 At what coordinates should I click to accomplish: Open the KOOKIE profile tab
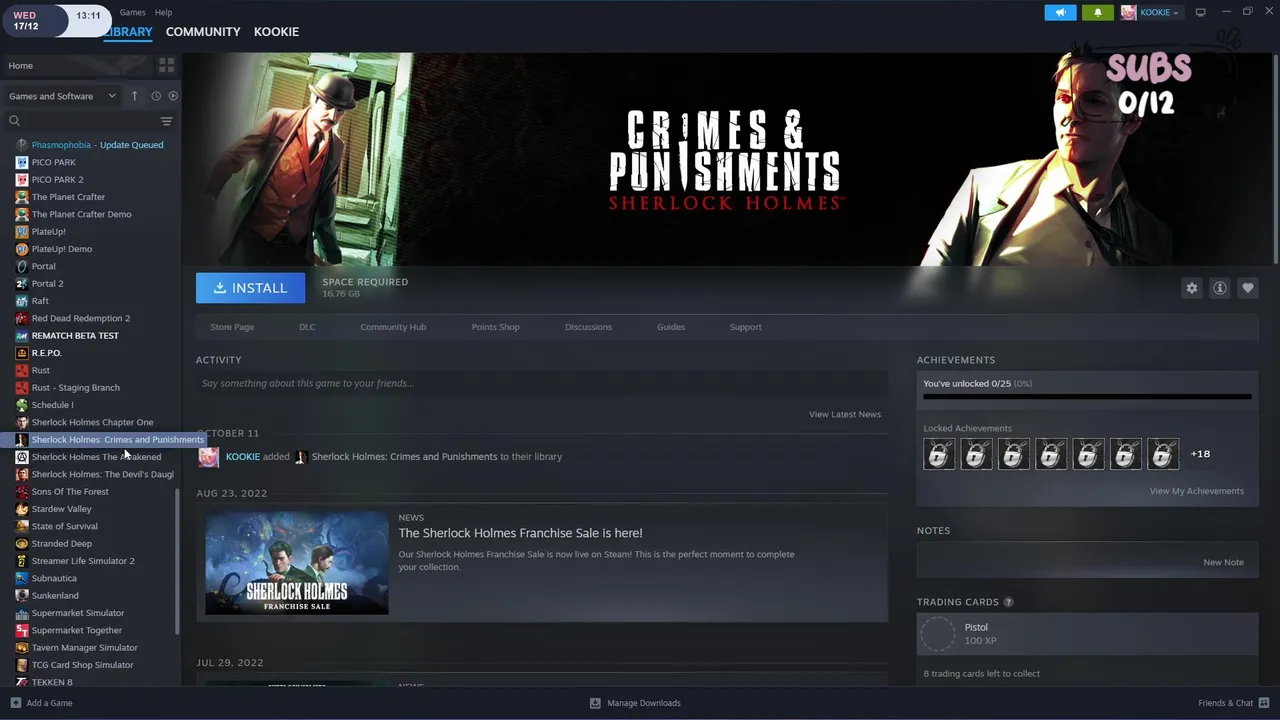tap(276, 32)
